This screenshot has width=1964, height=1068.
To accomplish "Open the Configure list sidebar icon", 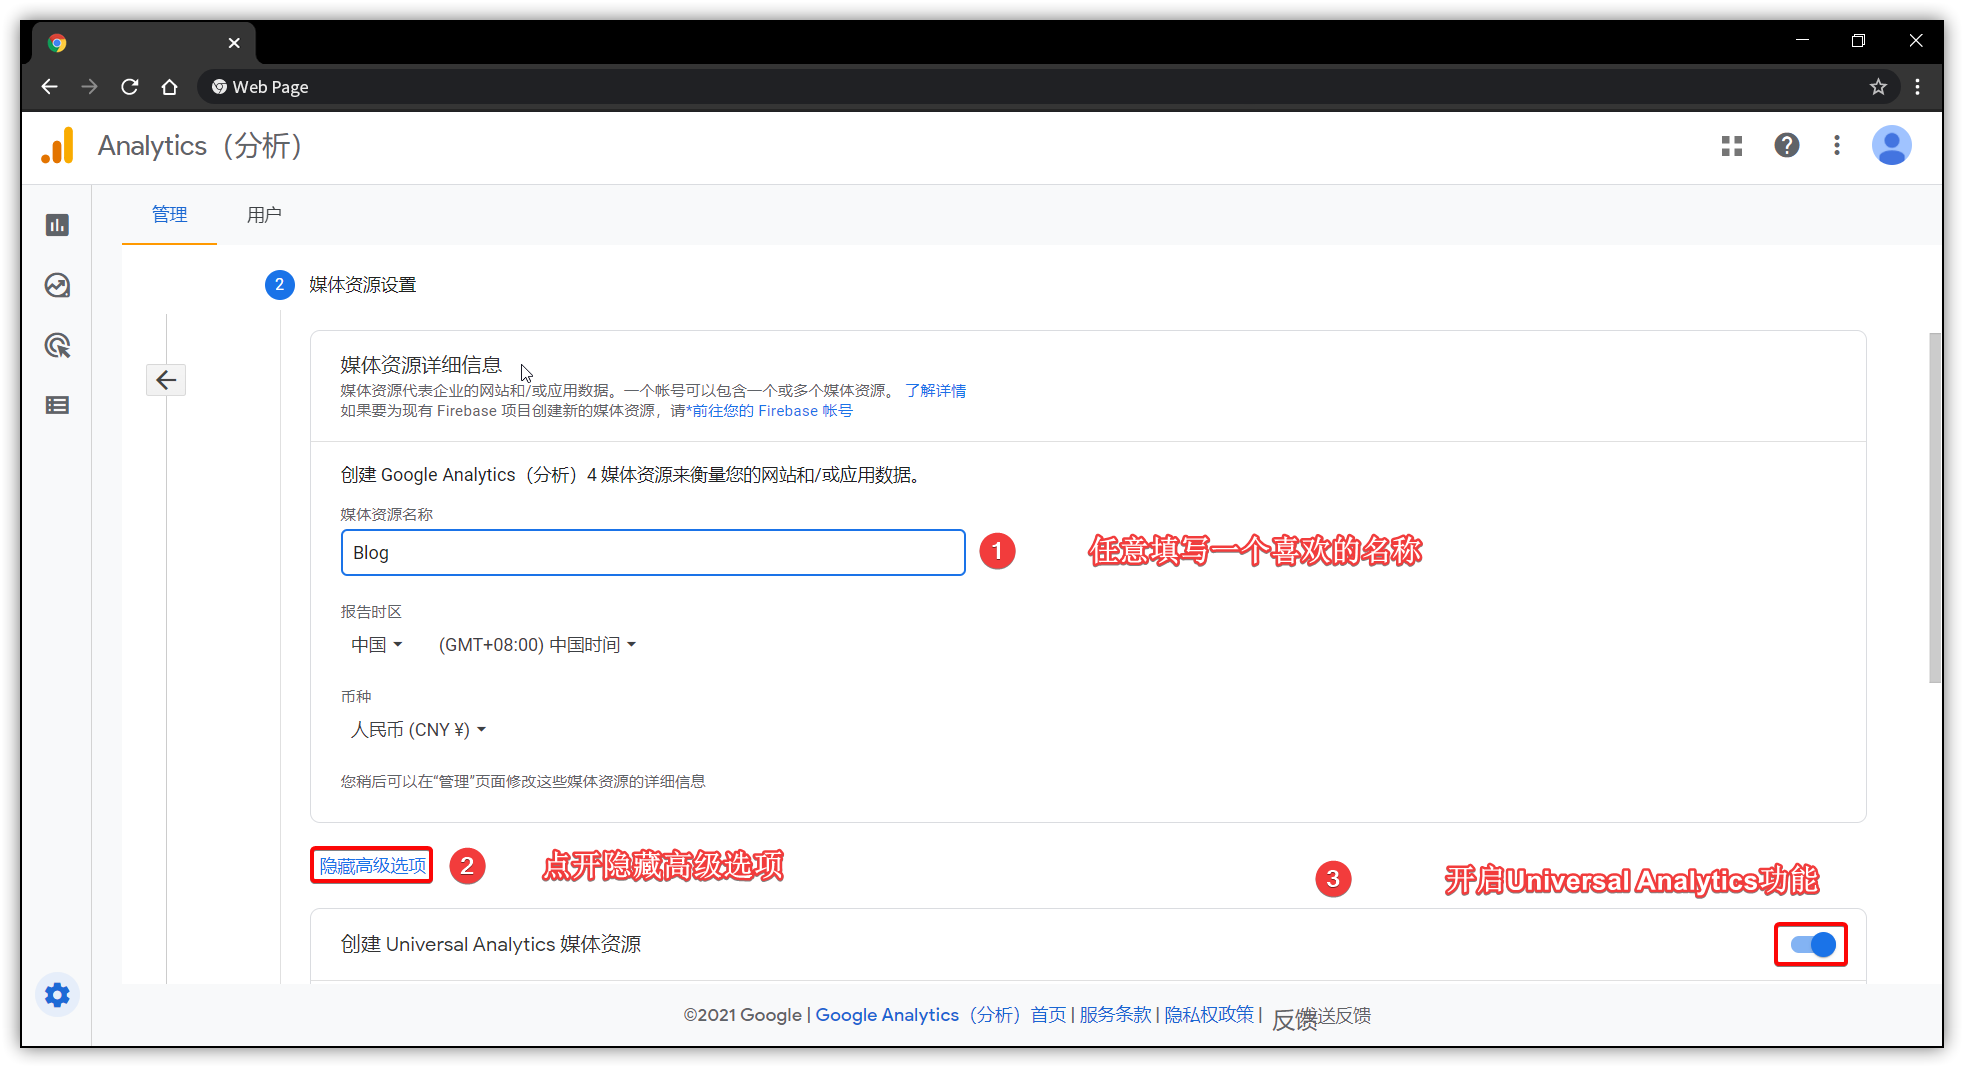I will point(57,405).
